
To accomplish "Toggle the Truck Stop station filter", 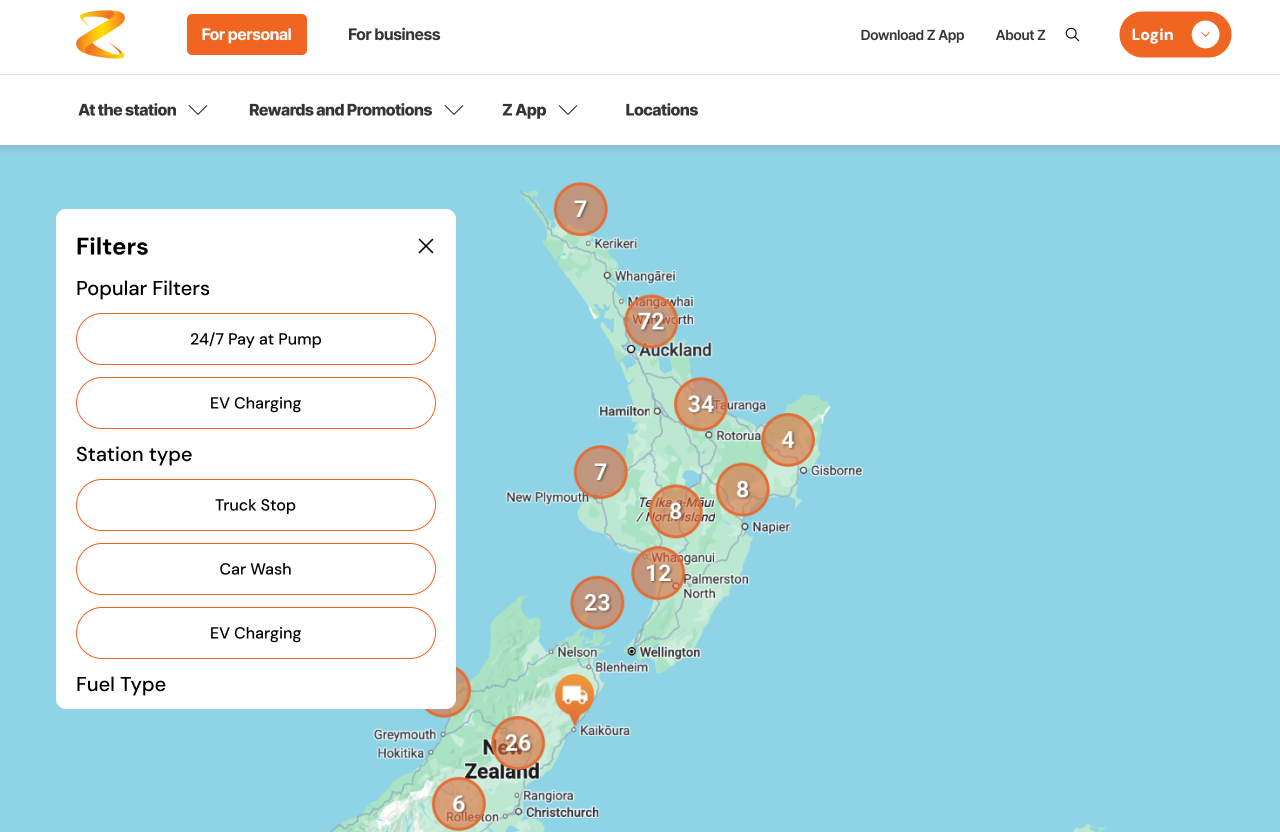I will 256,505.
